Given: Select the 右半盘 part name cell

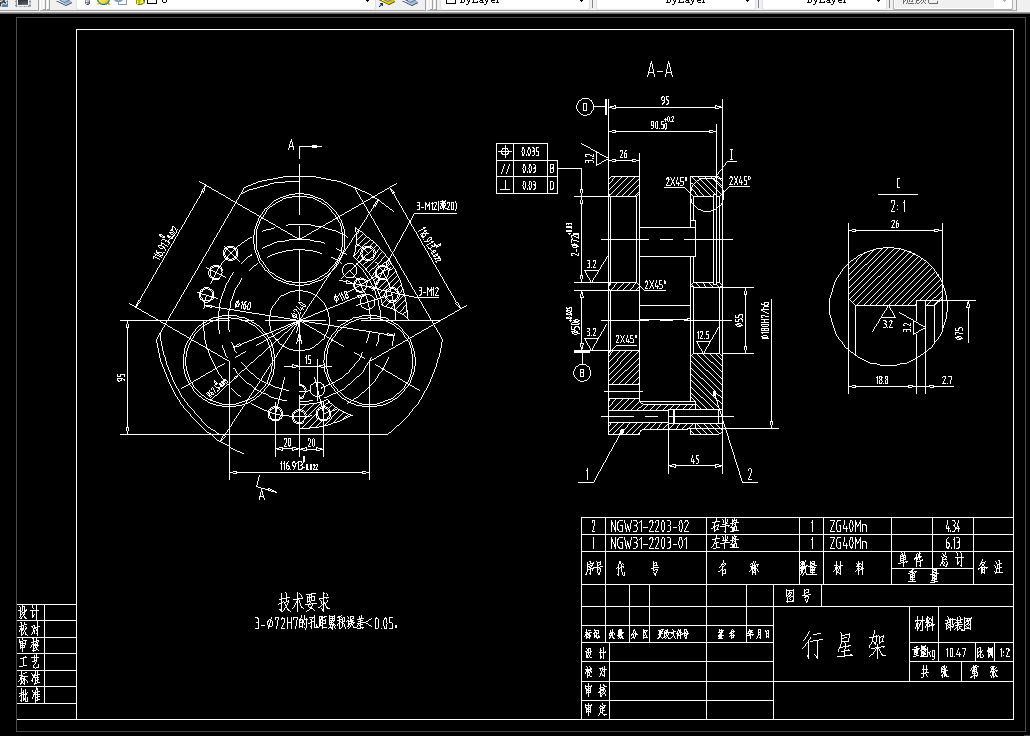Looking at the screenshot, I should coord(725,526).
